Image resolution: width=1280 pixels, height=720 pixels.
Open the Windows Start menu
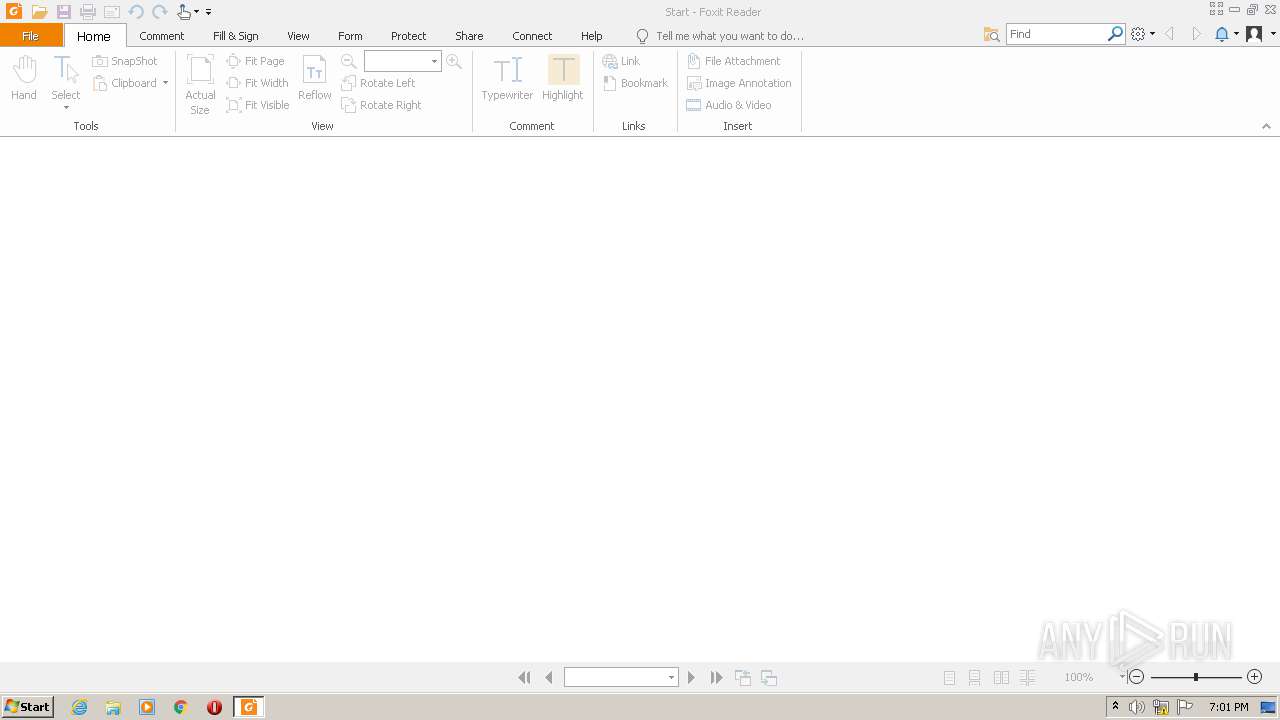[x=28, y=707]
